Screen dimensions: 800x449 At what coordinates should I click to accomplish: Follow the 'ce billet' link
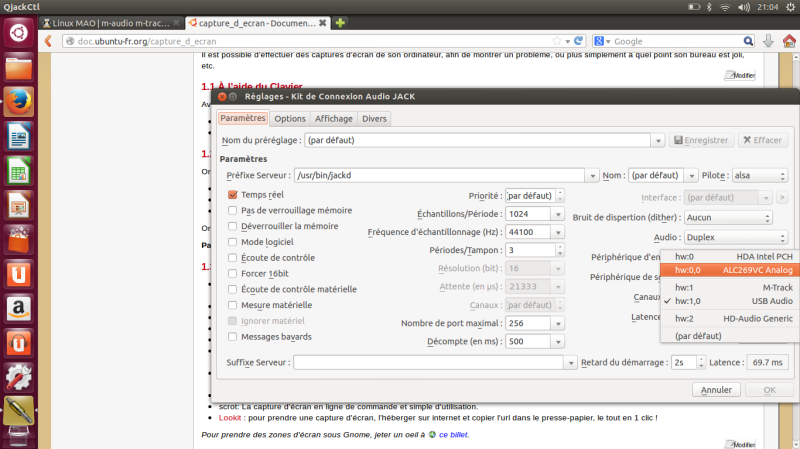coord(452,435)
